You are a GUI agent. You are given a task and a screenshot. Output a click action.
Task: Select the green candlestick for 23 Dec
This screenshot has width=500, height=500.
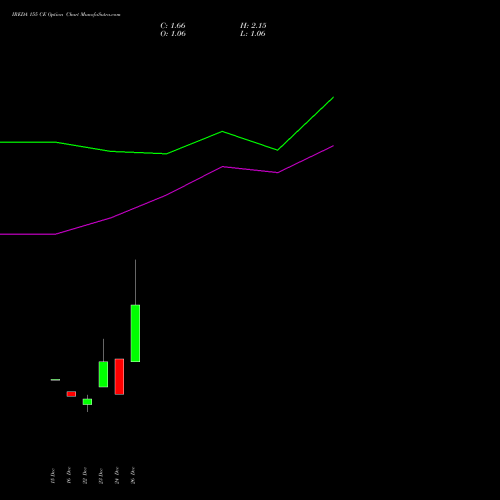103,374
